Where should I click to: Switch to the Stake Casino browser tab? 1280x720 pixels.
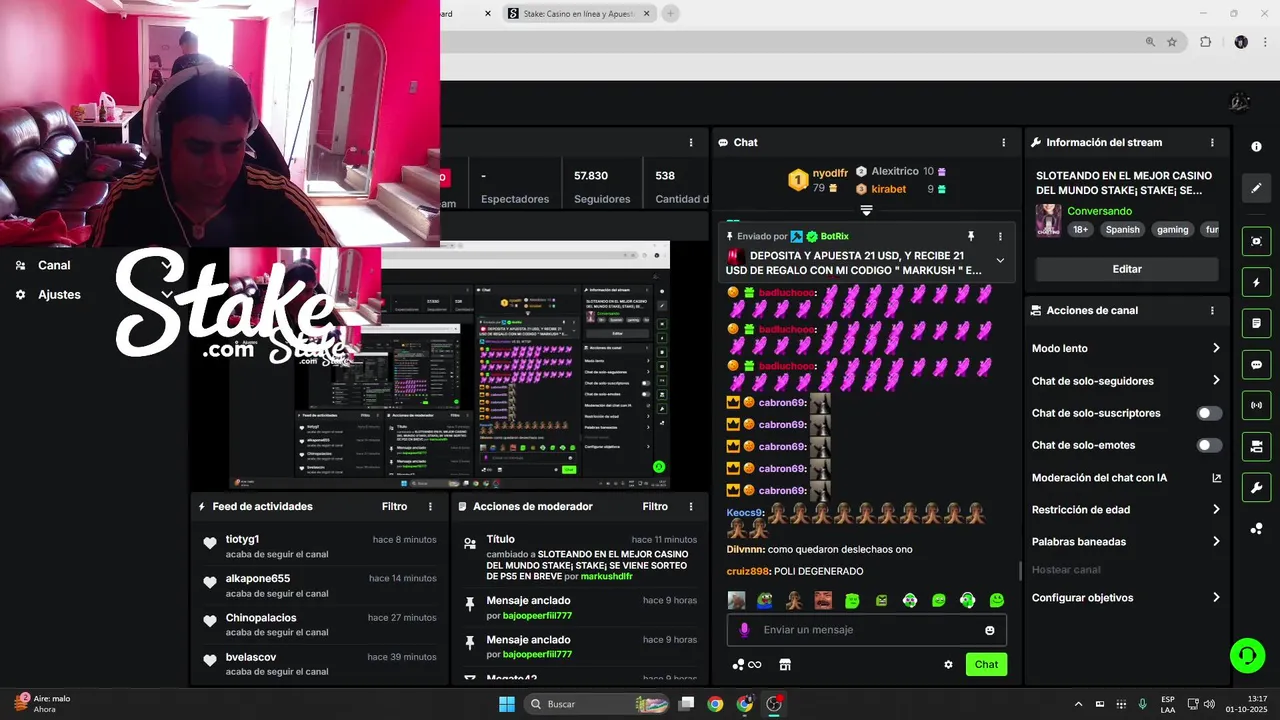578,13
